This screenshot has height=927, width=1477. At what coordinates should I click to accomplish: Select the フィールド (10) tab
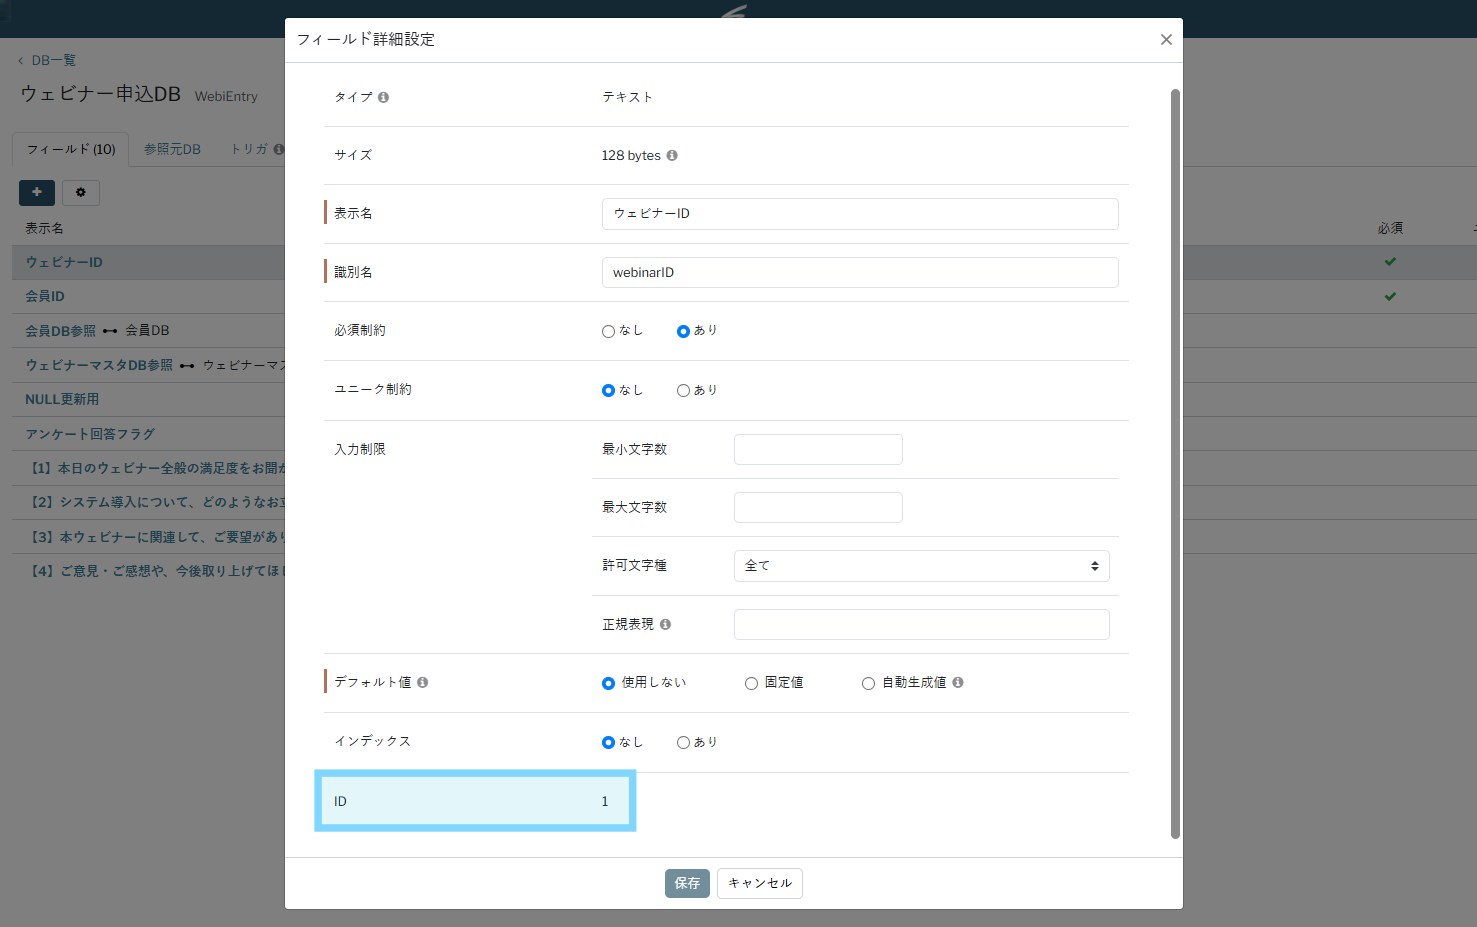(x=71, y=149)
